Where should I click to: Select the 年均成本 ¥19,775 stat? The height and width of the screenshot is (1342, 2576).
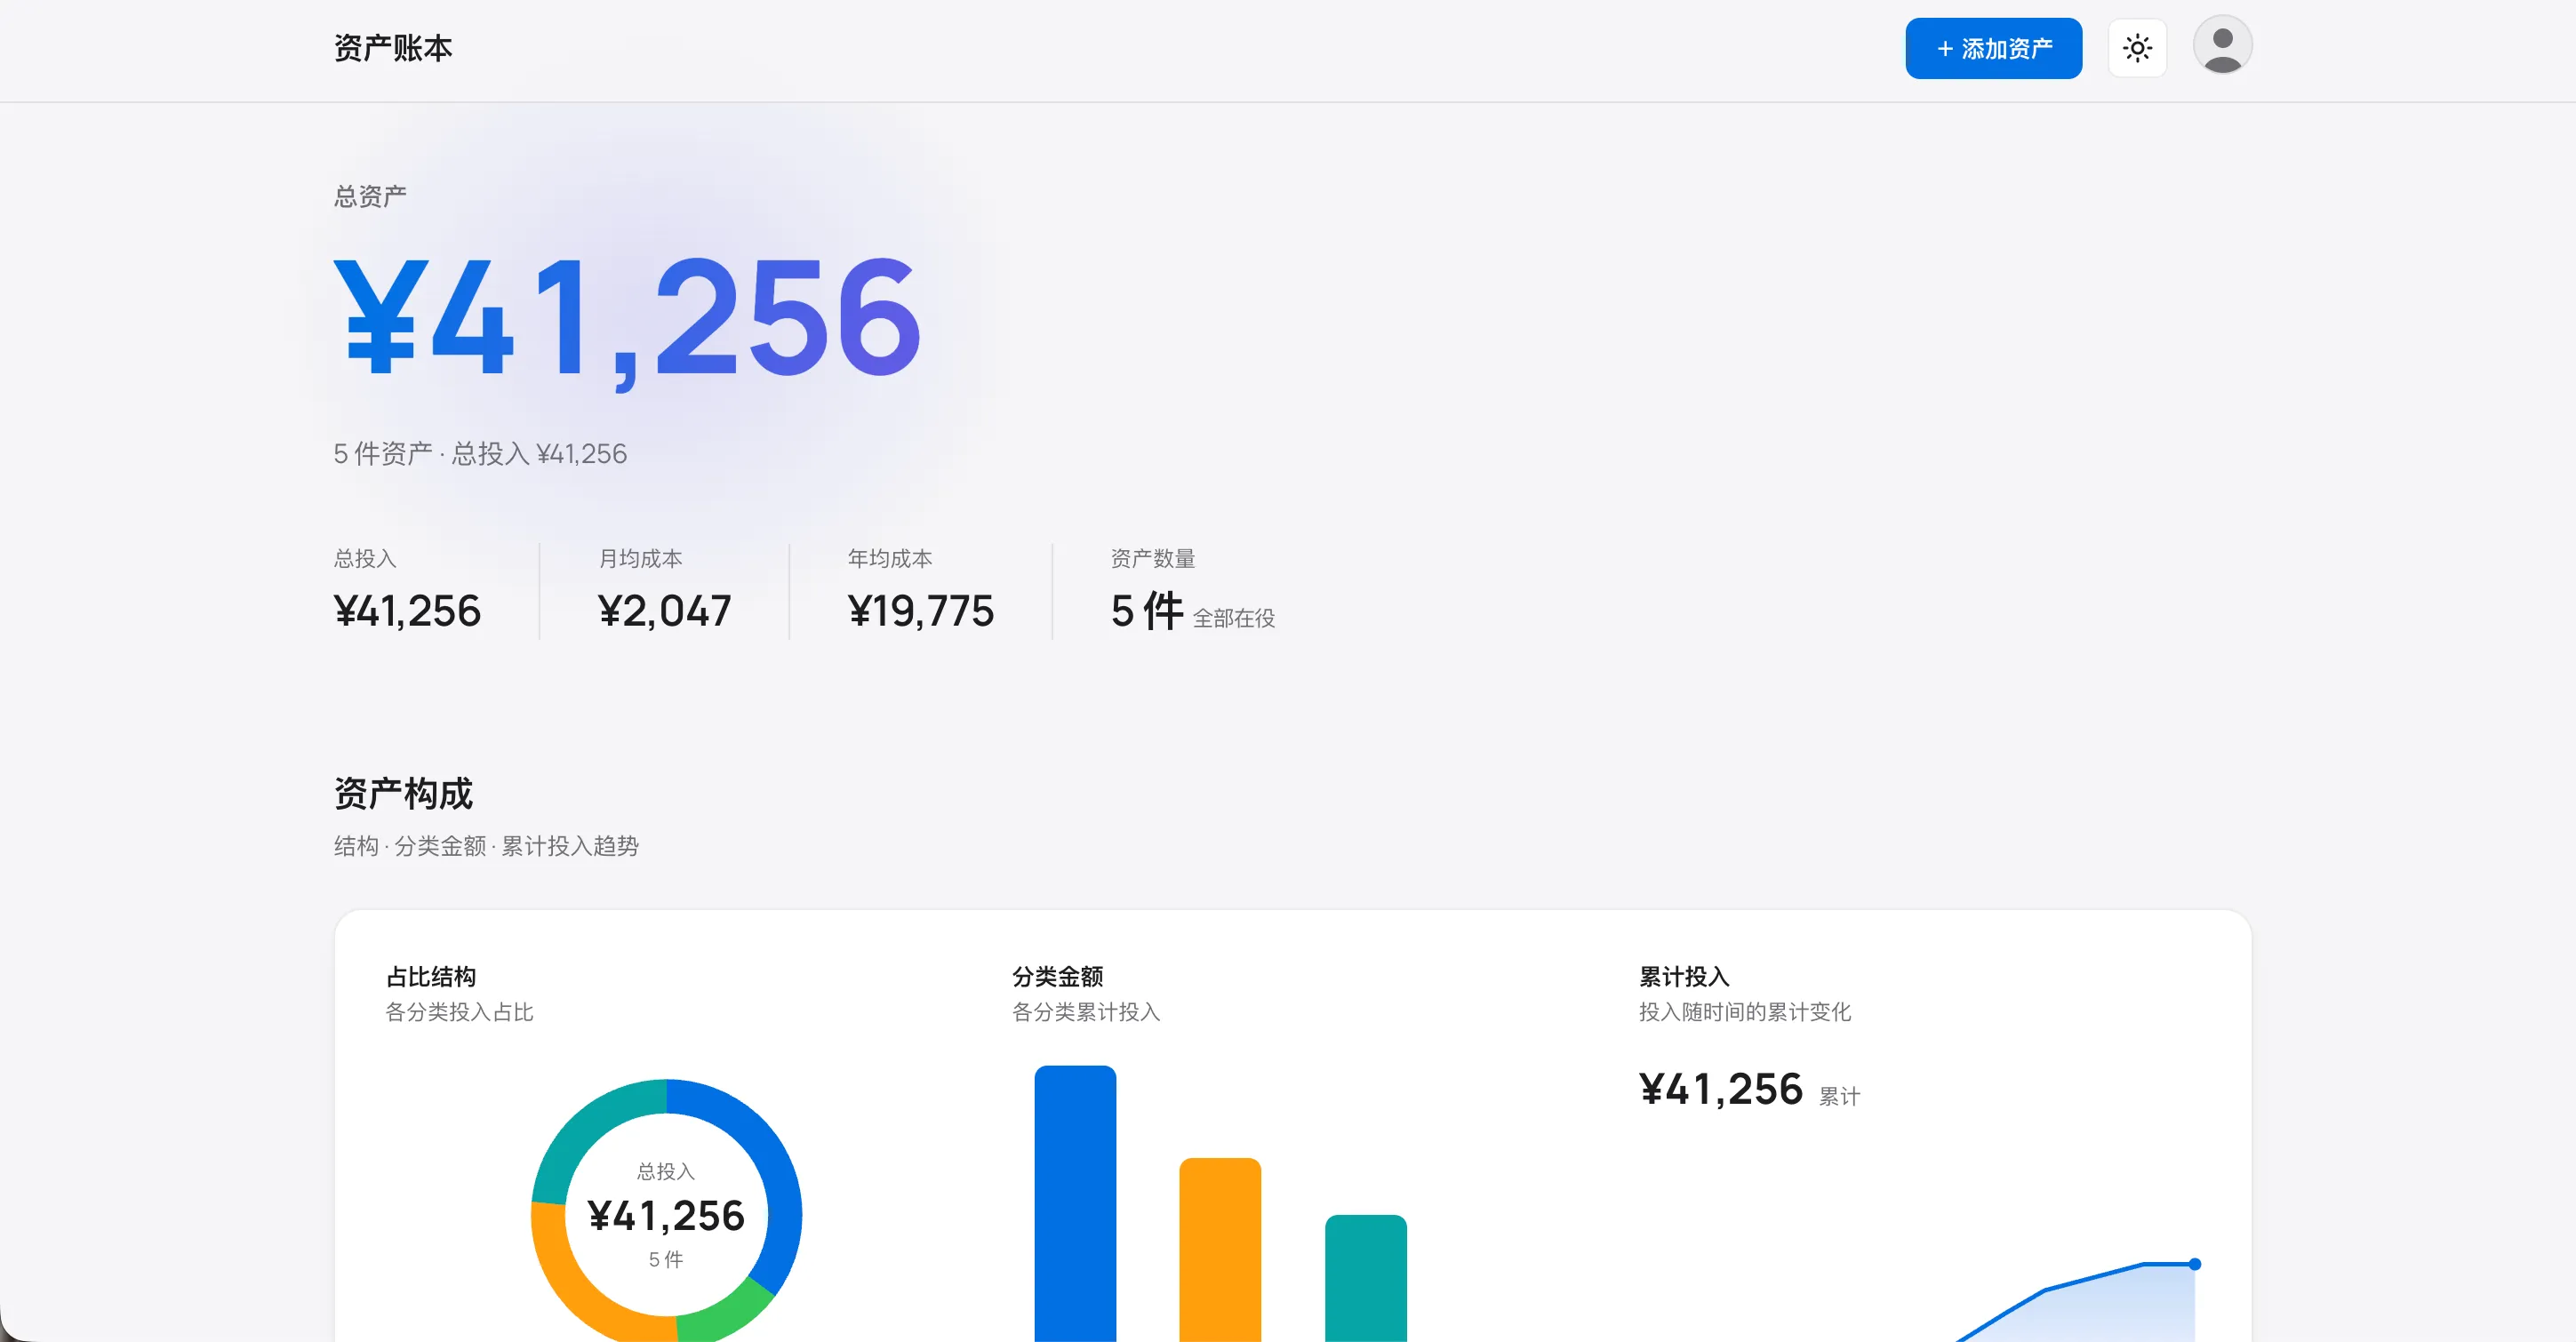tap(921, 590)
